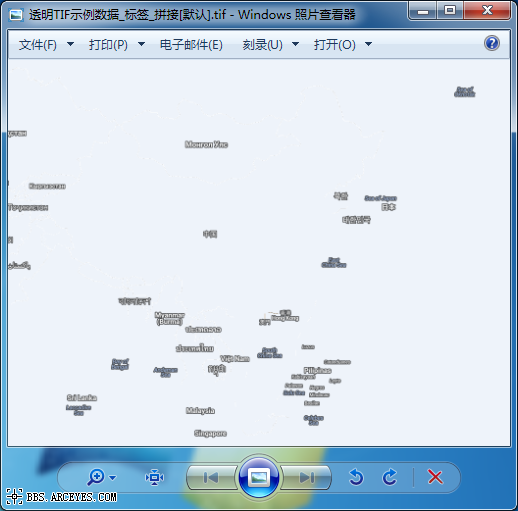The width and height of the screenshot is (518, 511).
Task: Click the photo viewer title bar icon
Action: (16, 15)
